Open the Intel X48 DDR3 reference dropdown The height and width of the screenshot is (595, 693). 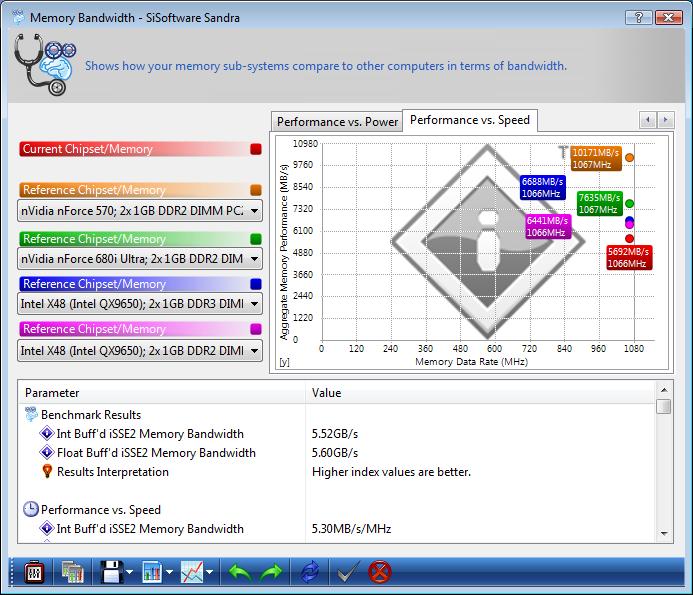[x=140, y=304]
